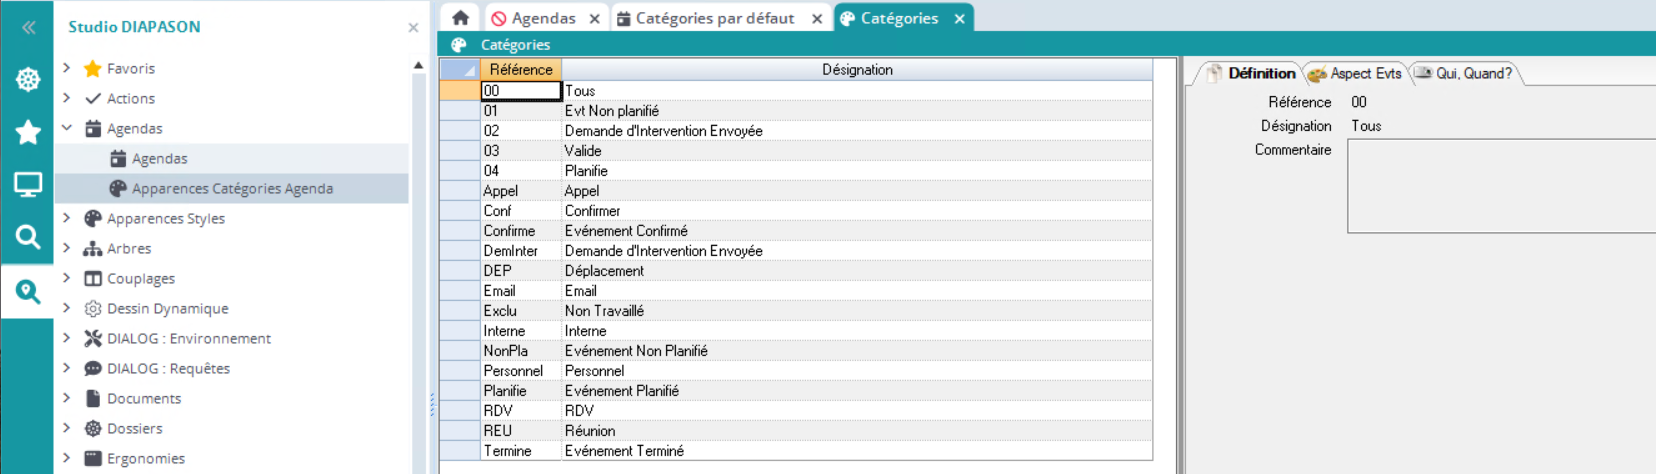
Task: Collapse the Agendas tree node
Action: (67, 128)
